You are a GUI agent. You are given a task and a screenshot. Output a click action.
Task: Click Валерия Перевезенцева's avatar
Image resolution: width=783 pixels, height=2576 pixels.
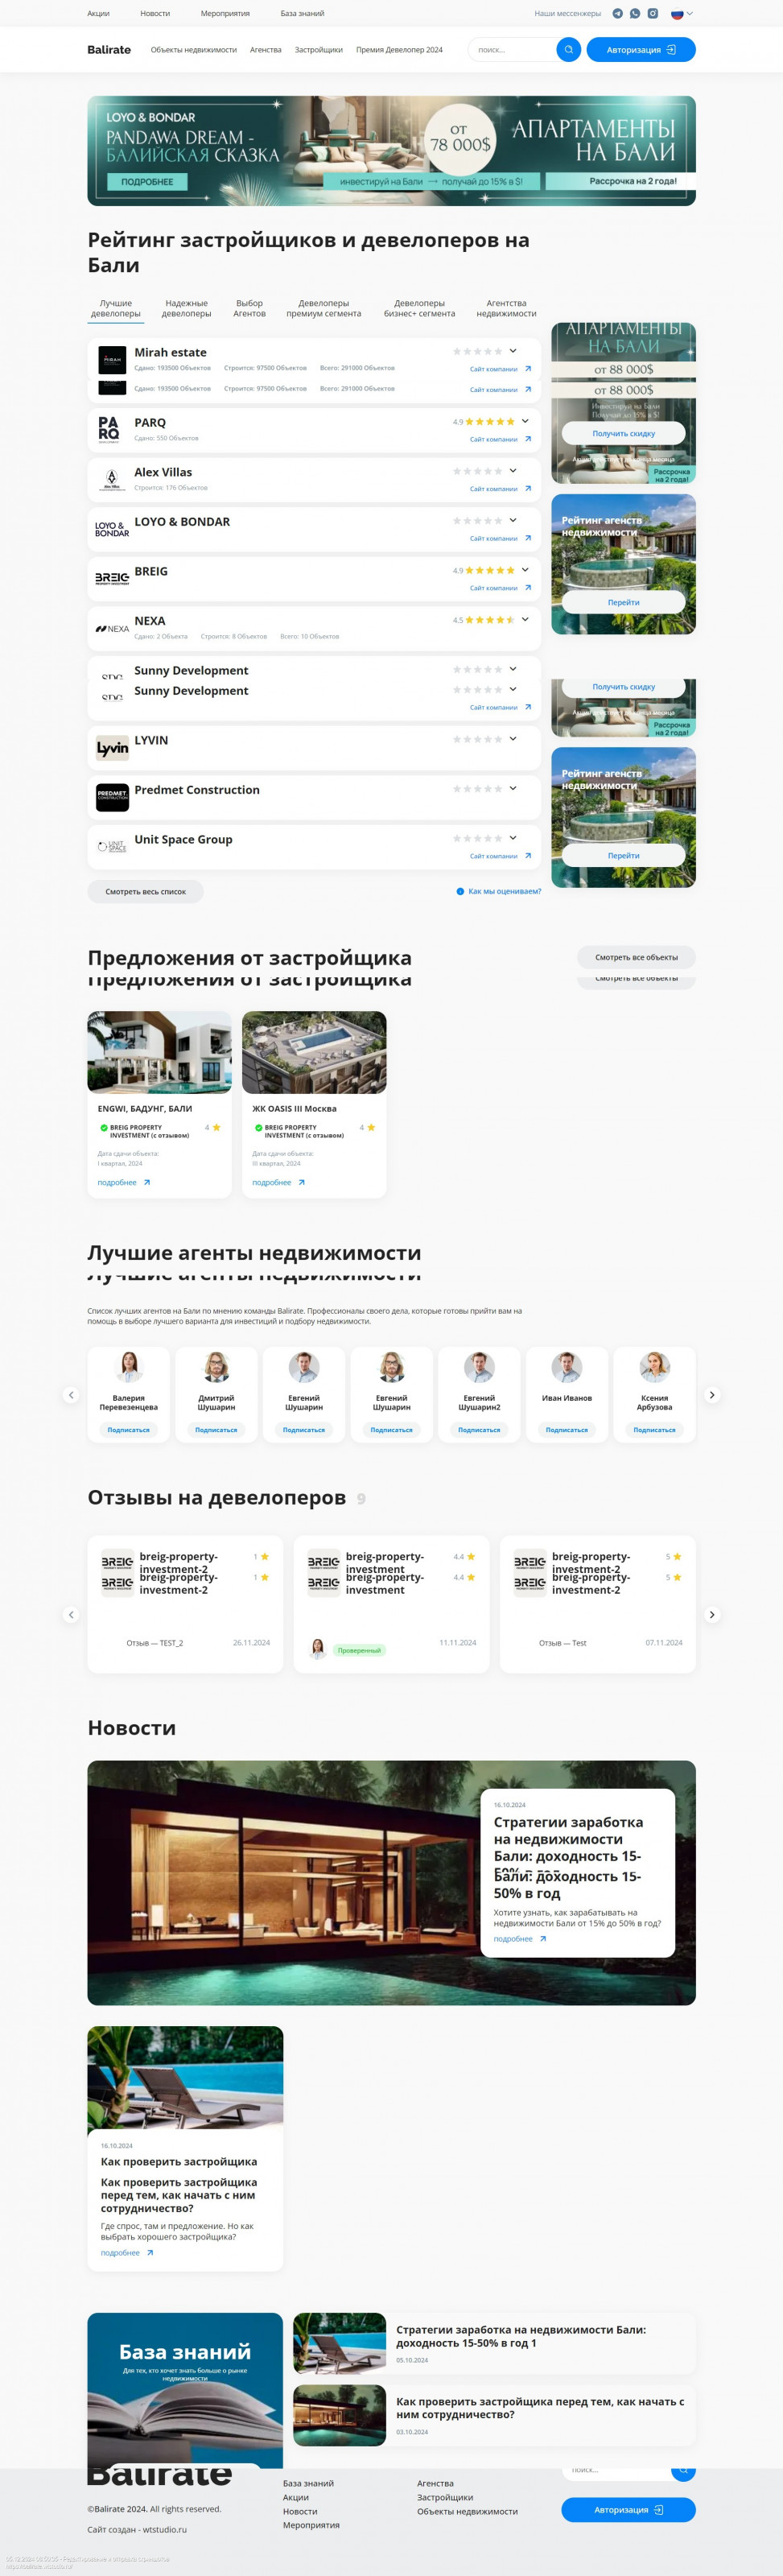pyautogui.click(x=129, y=1366)
